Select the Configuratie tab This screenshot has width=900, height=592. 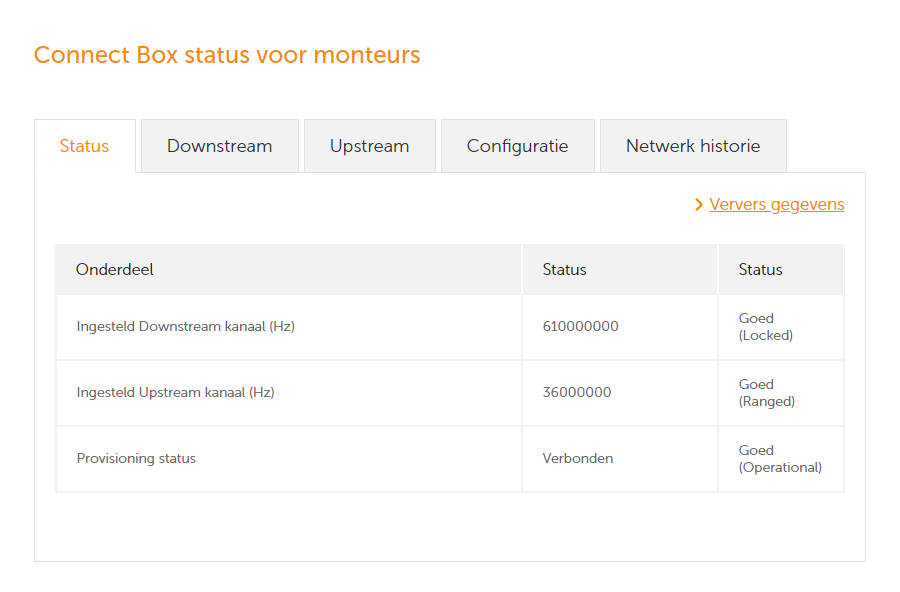point(518,146)
